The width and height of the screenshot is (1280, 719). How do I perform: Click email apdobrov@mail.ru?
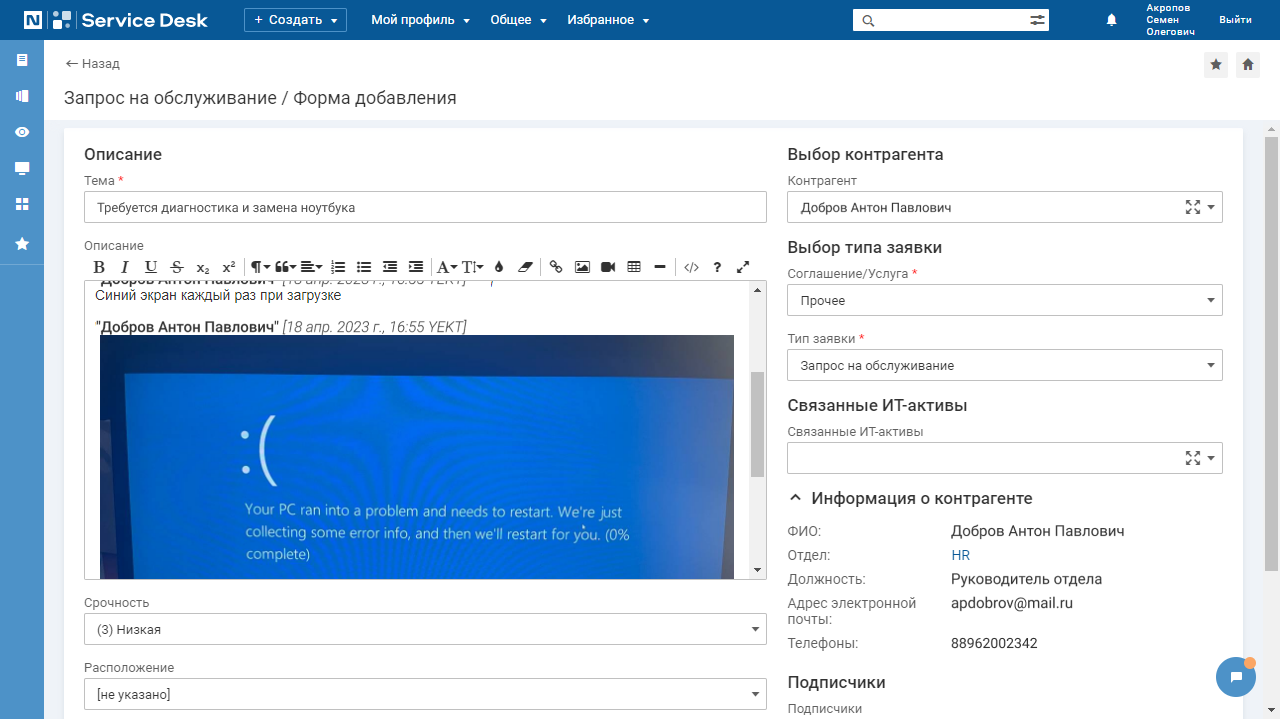point(1012,603)
